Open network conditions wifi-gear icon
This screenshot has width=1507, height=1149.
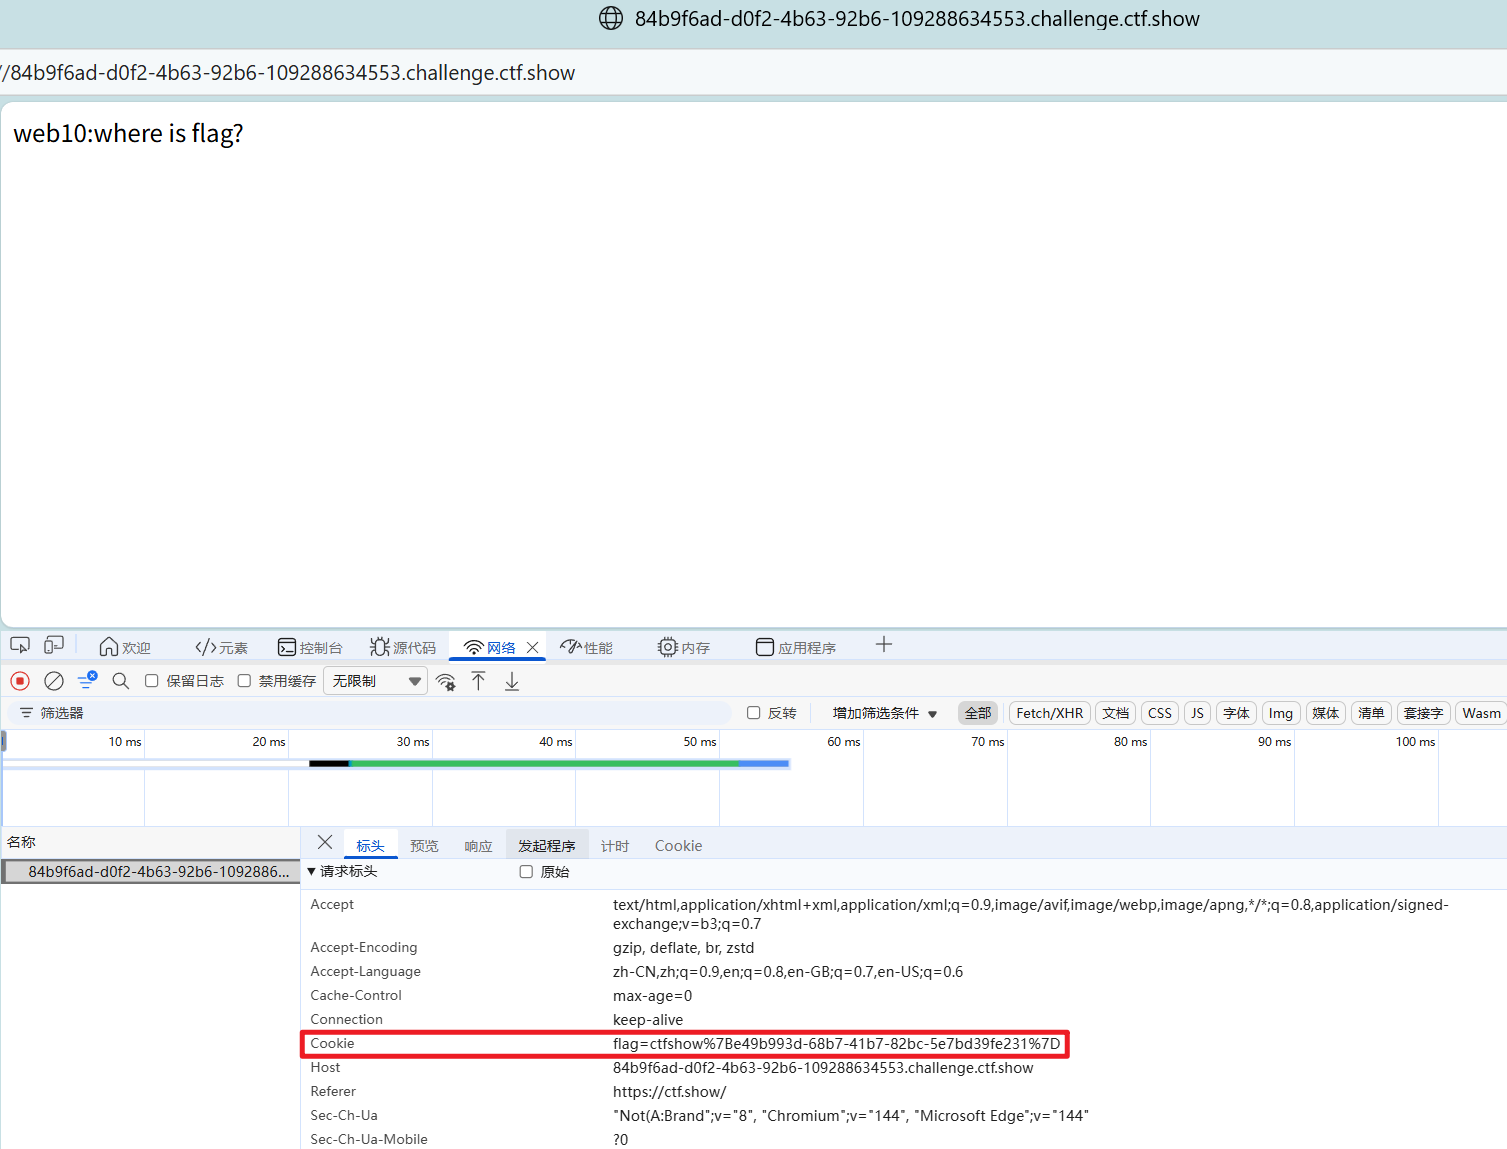tap(446, 682)
